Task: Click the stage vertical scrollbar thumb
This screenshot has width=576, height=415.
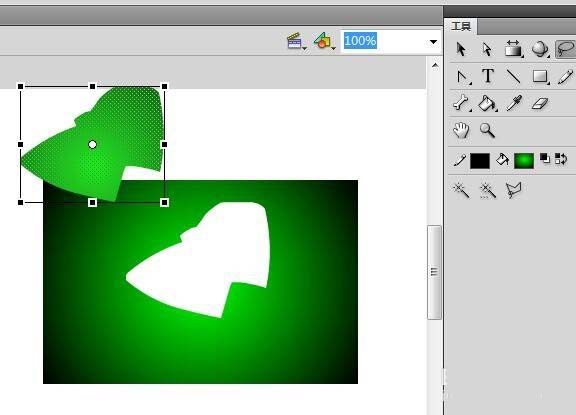Action: click(x=435, y=273)
